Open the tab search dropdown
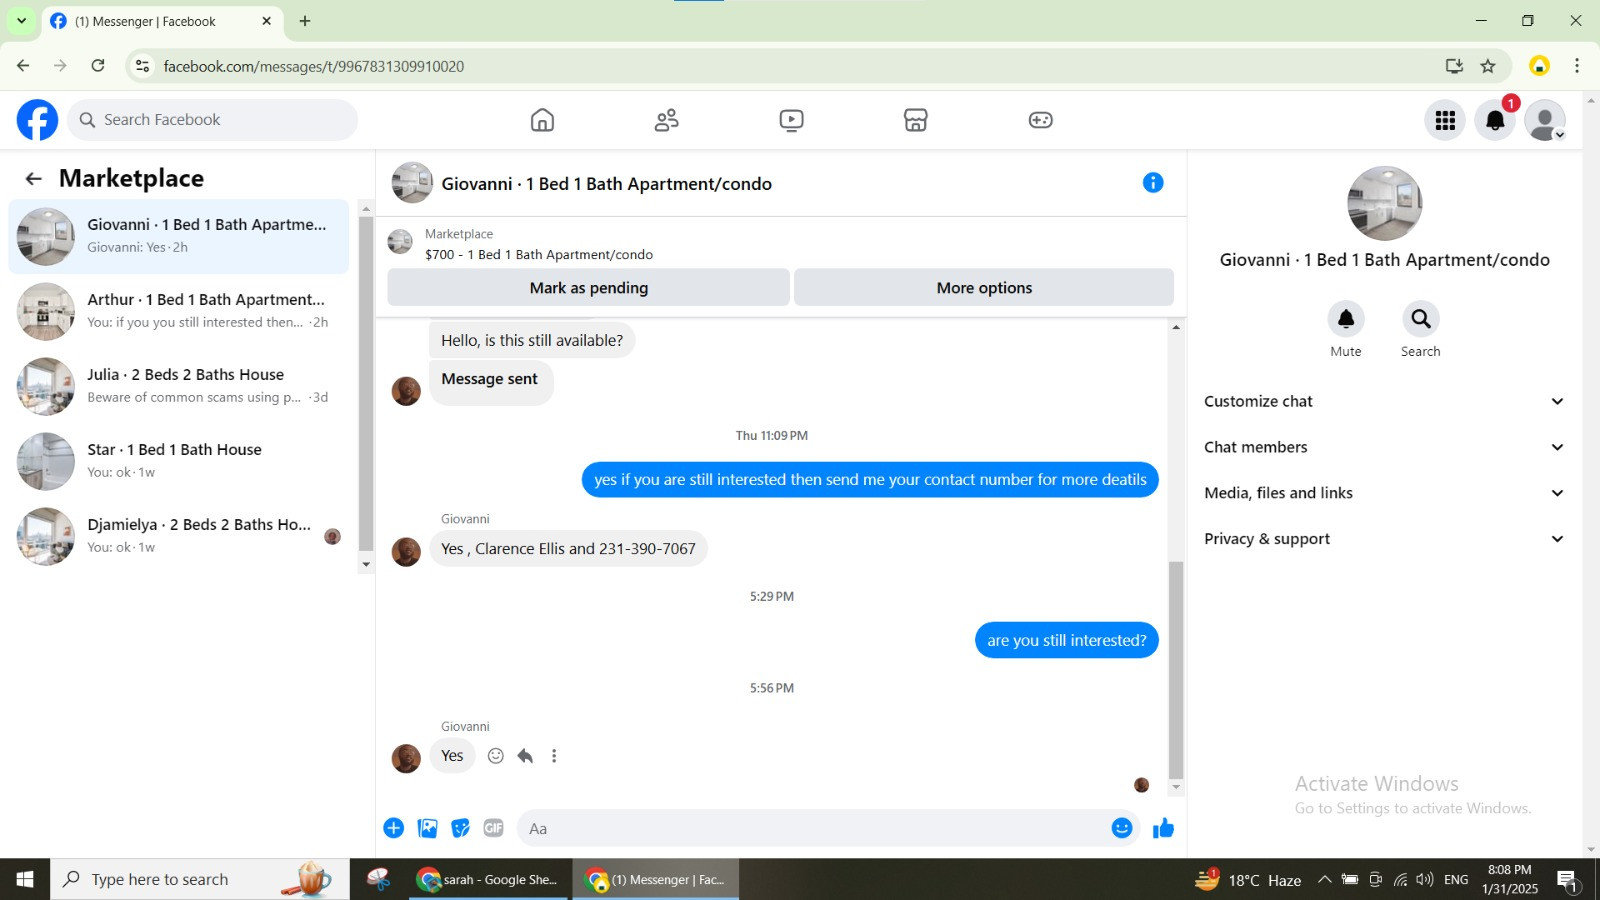 pyautogui.click(x=21, y=21)
